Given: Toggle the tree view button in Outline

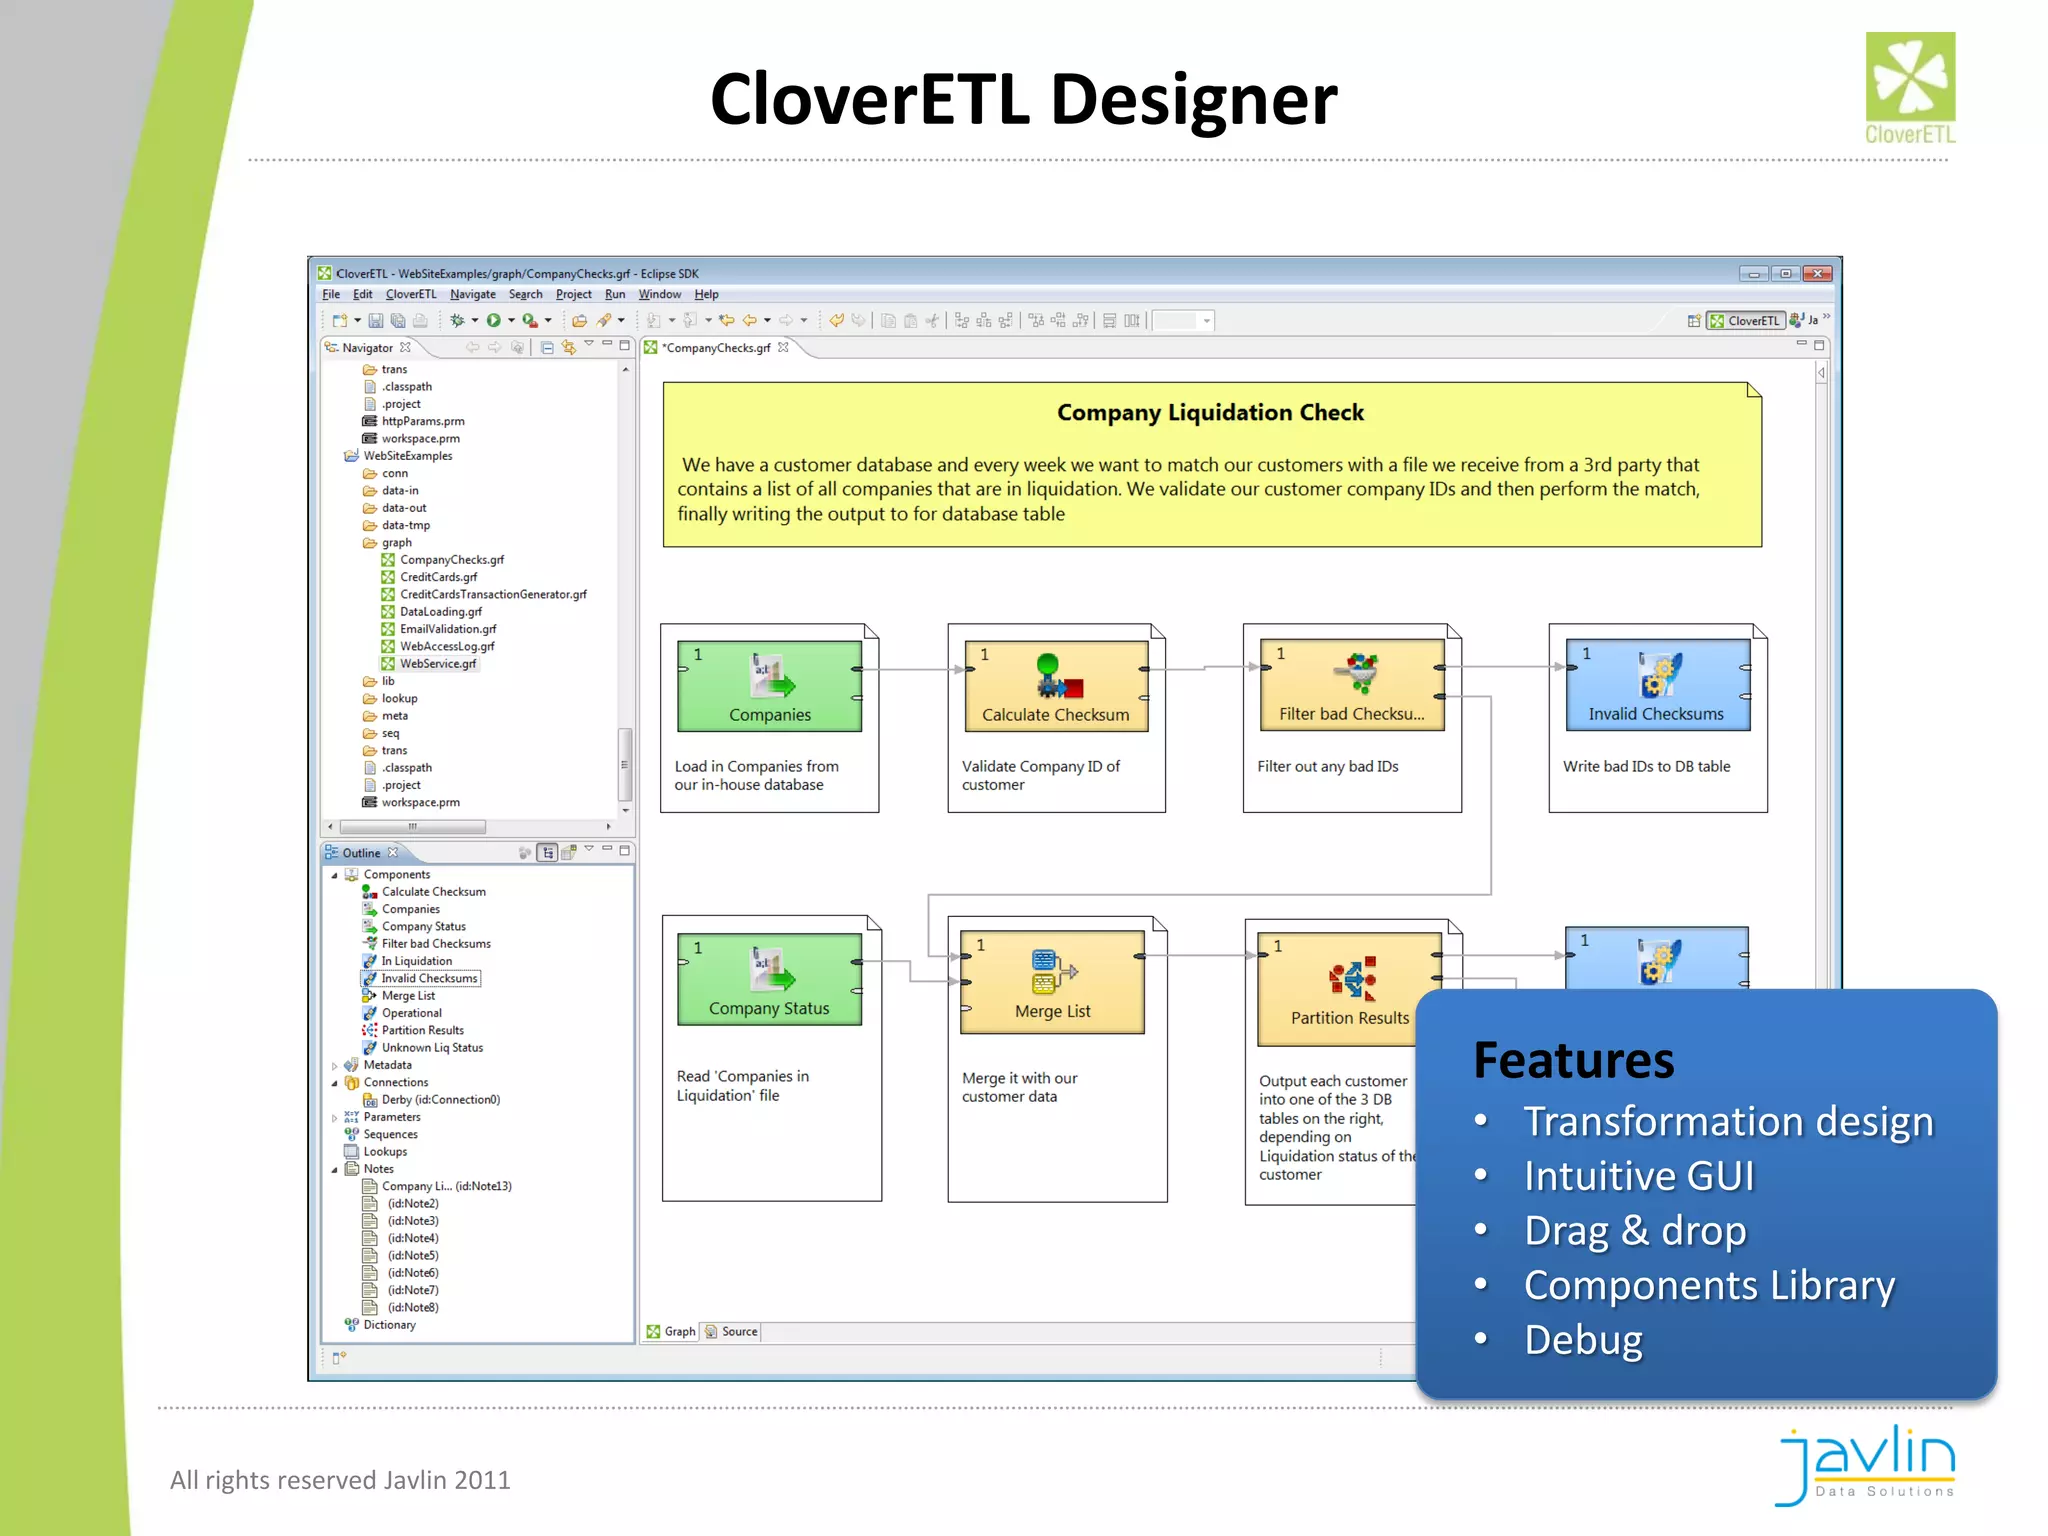Looking at the screenshot, I should coord(548,853).
